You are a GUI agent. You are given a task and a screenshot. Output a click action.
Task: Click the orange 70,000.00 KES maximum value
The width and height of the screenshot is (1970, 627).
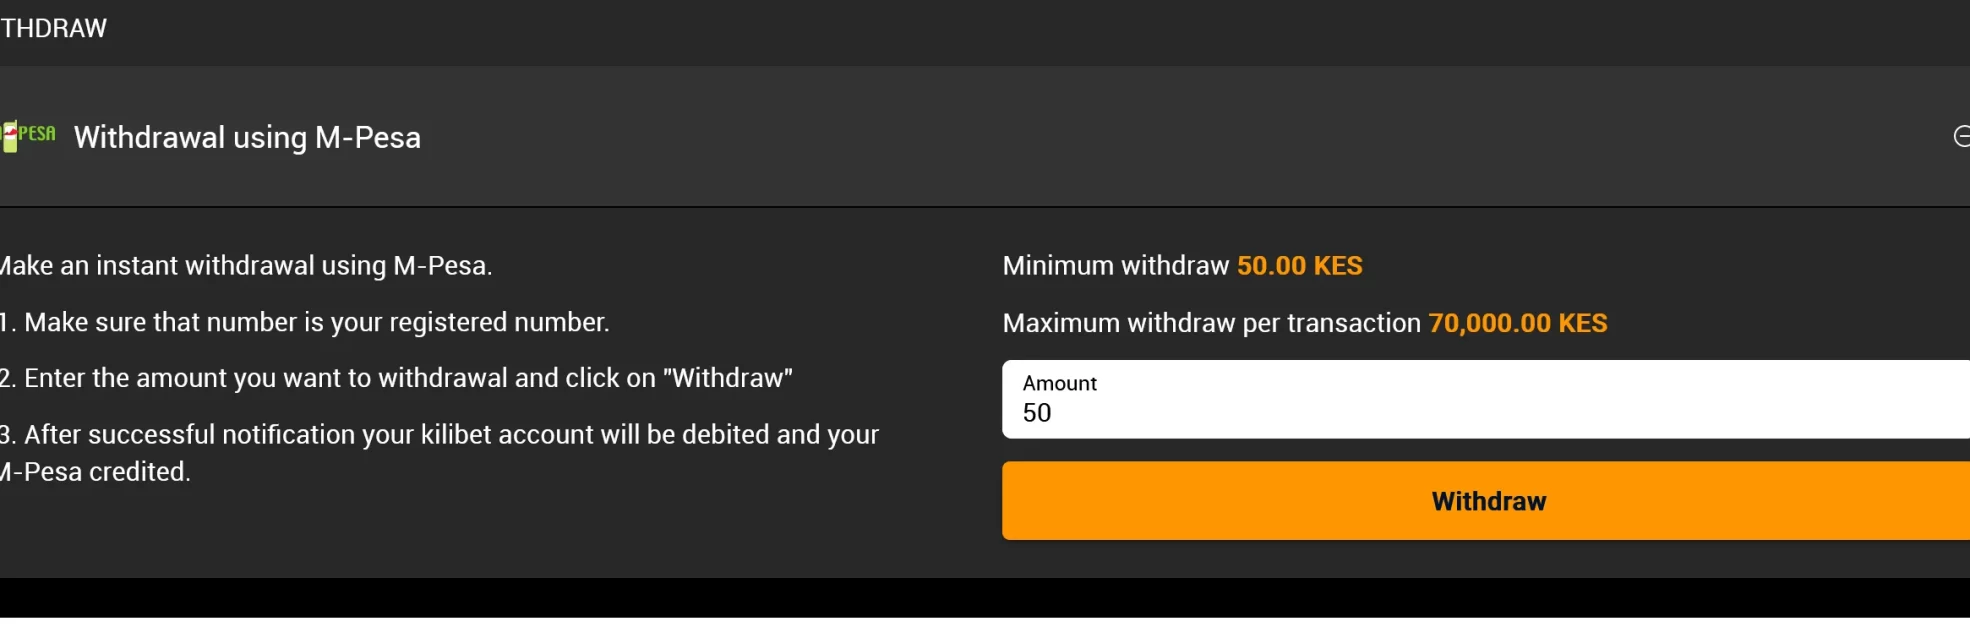1517,323
